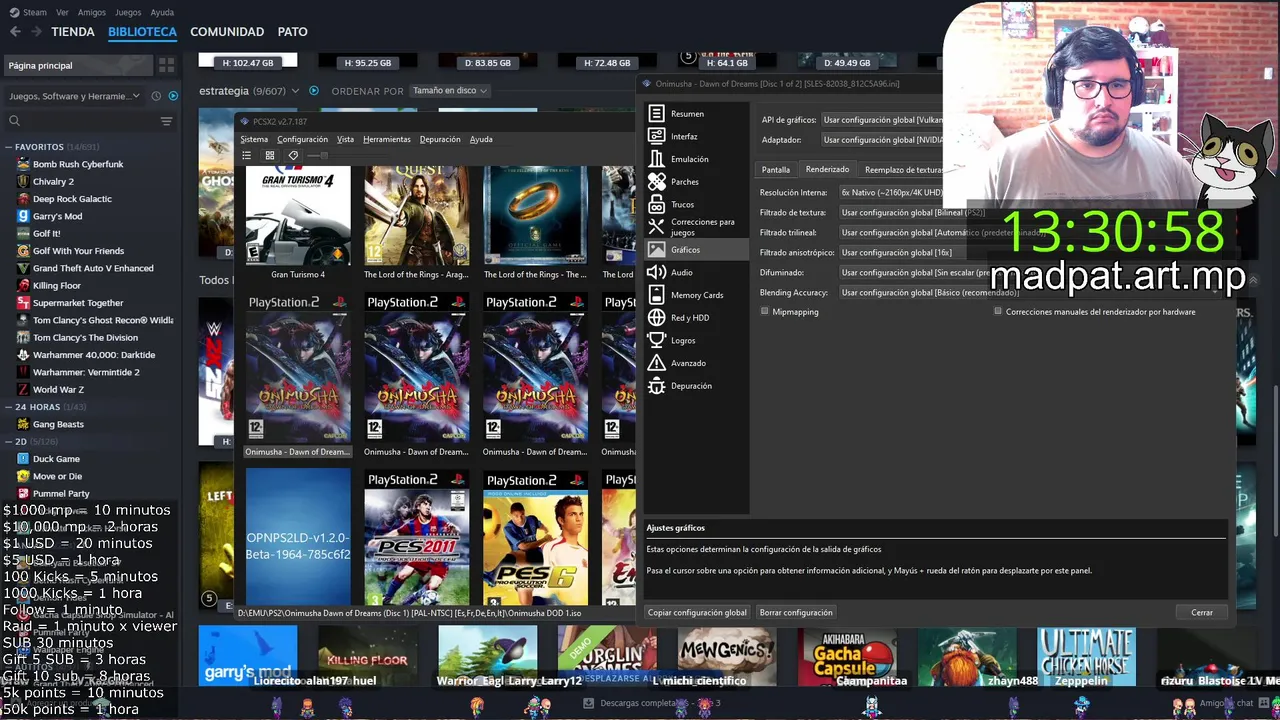1280x720 pixels.
Task: Open the Depuración bug icon
Action: tap(656, 386)
